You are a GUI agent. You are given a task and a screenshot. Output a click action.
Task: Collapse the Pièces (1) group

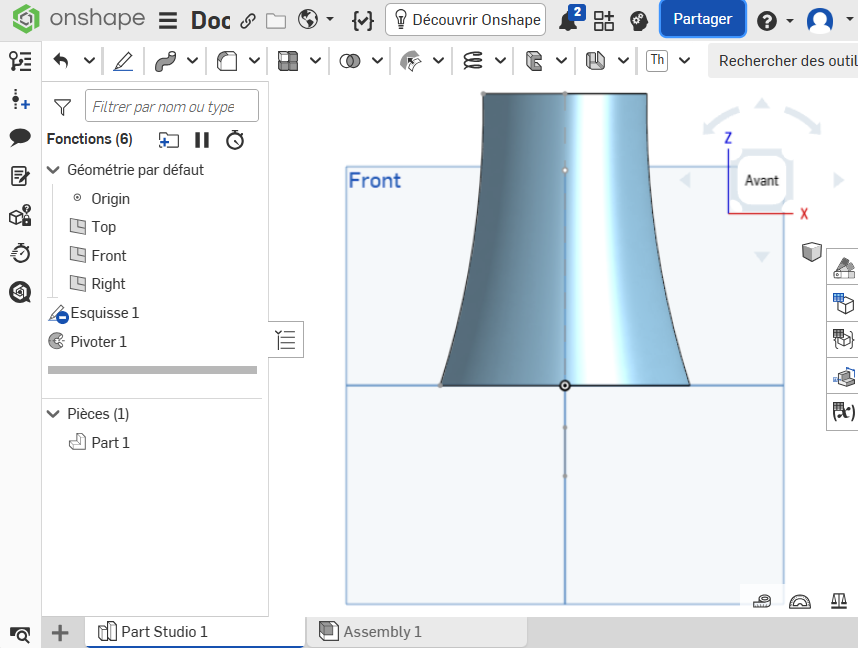[x=53, y=414]
